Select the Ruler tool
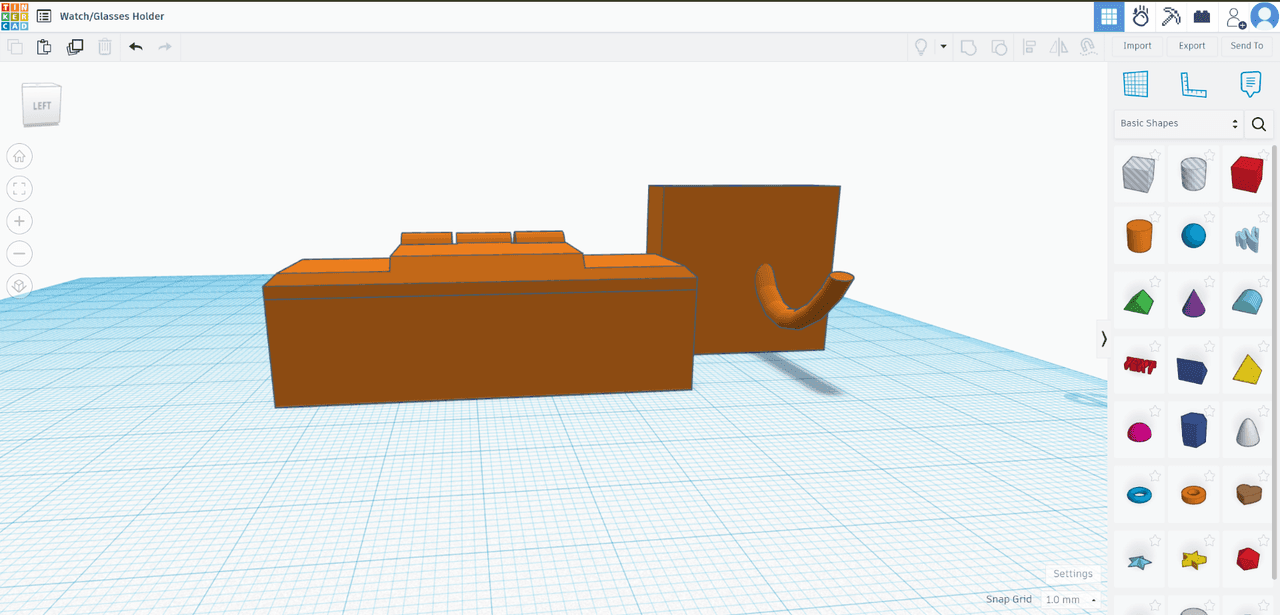1280x615 pixels. (x=1193, y=85)
